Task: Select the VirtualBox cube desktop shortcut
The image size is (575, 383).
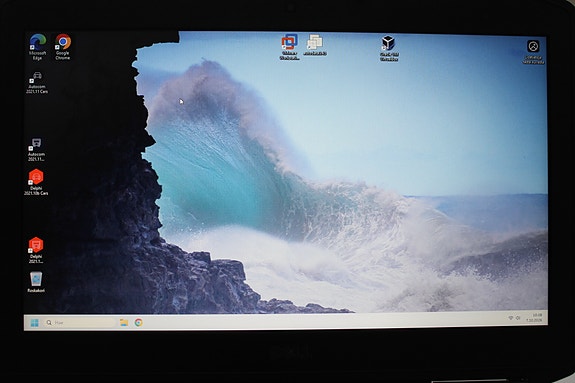Action: pos(389,48)
